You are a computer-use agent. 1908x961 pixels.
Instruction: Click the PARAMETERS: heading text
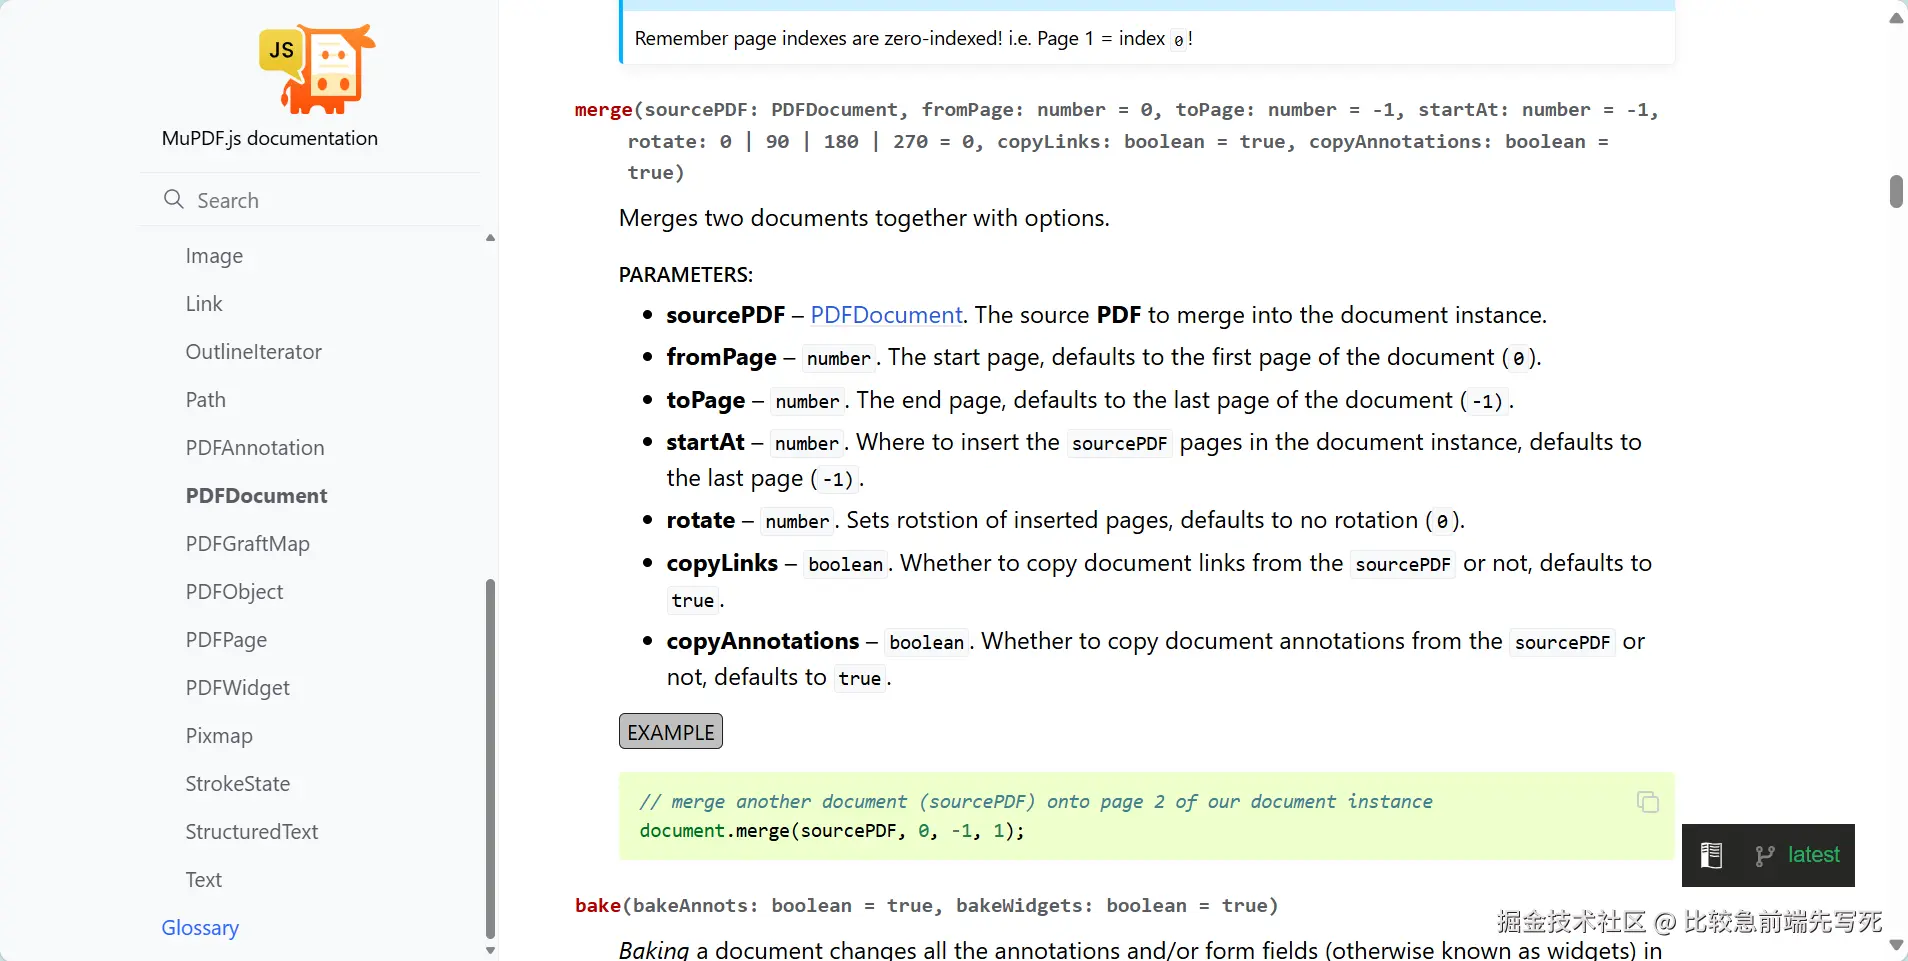coord(686,275)
